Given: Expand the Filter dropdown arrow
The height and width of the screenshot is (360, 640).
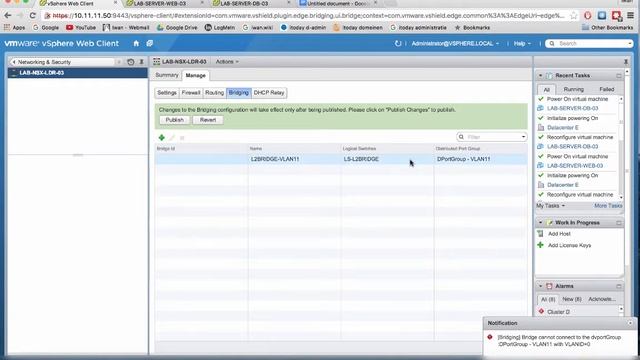Looking at the screenshot, I should pyautogui.click(x=523, y=137).
